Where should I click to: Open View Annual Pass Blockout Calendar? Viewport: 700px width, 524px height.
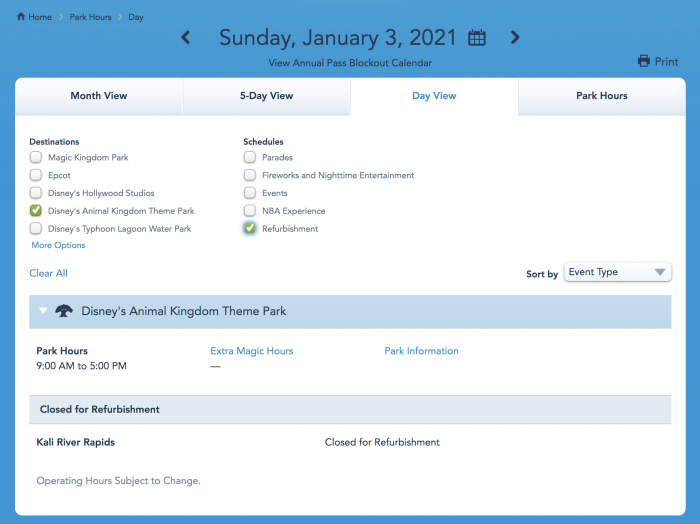point(350,63)
